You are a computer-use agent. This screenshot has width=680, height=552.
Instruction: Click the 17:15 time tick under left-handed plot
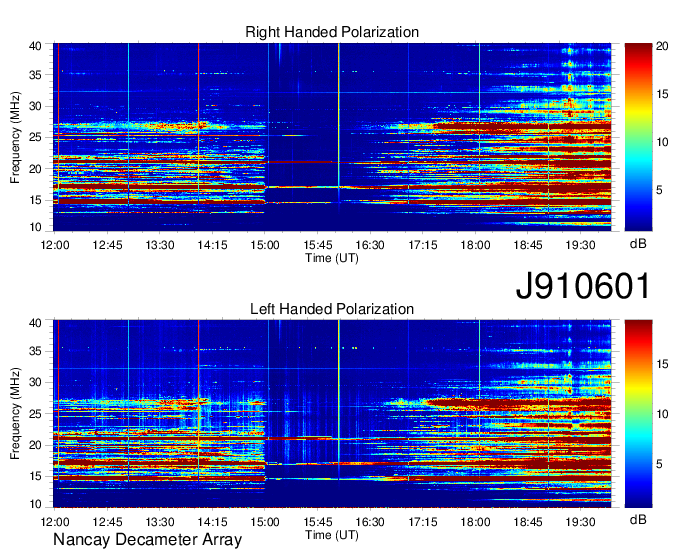423,522
